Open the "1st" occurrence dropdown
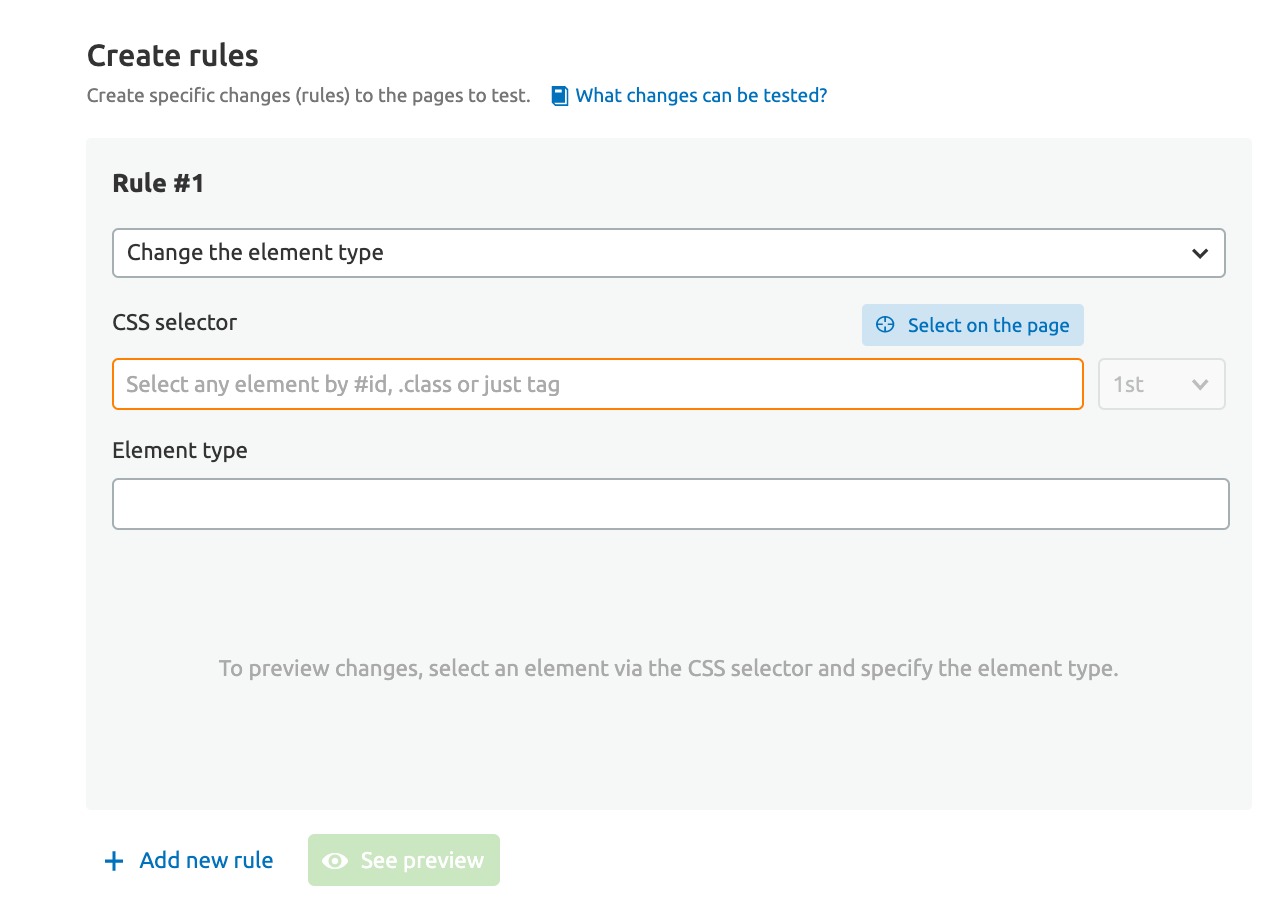The height and width of the screenshot is (912, 1276). coord(1161,384)
